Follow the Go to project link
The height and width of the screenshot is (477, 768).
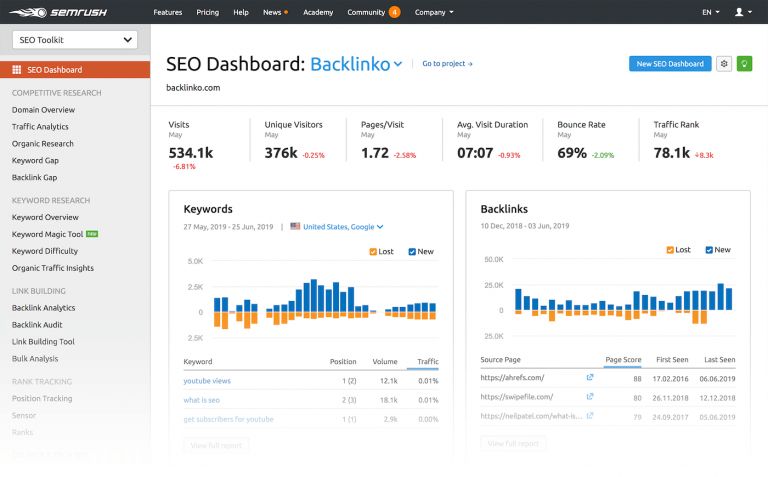pos(447,64)
